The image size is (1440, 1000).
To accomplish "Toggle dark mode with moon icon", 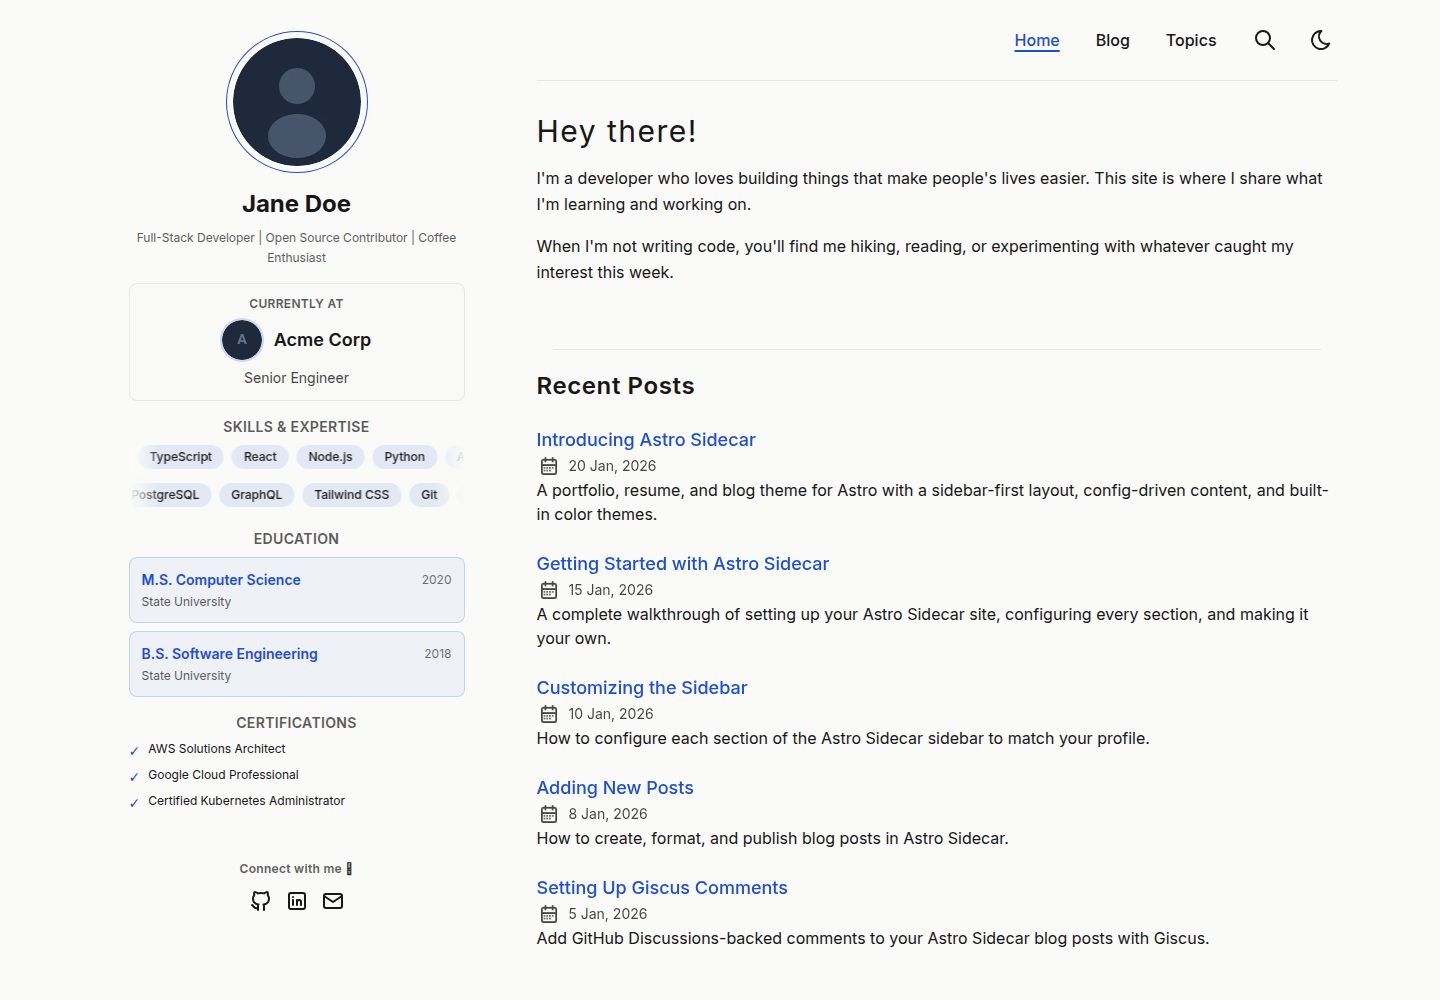I will [x=1321, y=40].
